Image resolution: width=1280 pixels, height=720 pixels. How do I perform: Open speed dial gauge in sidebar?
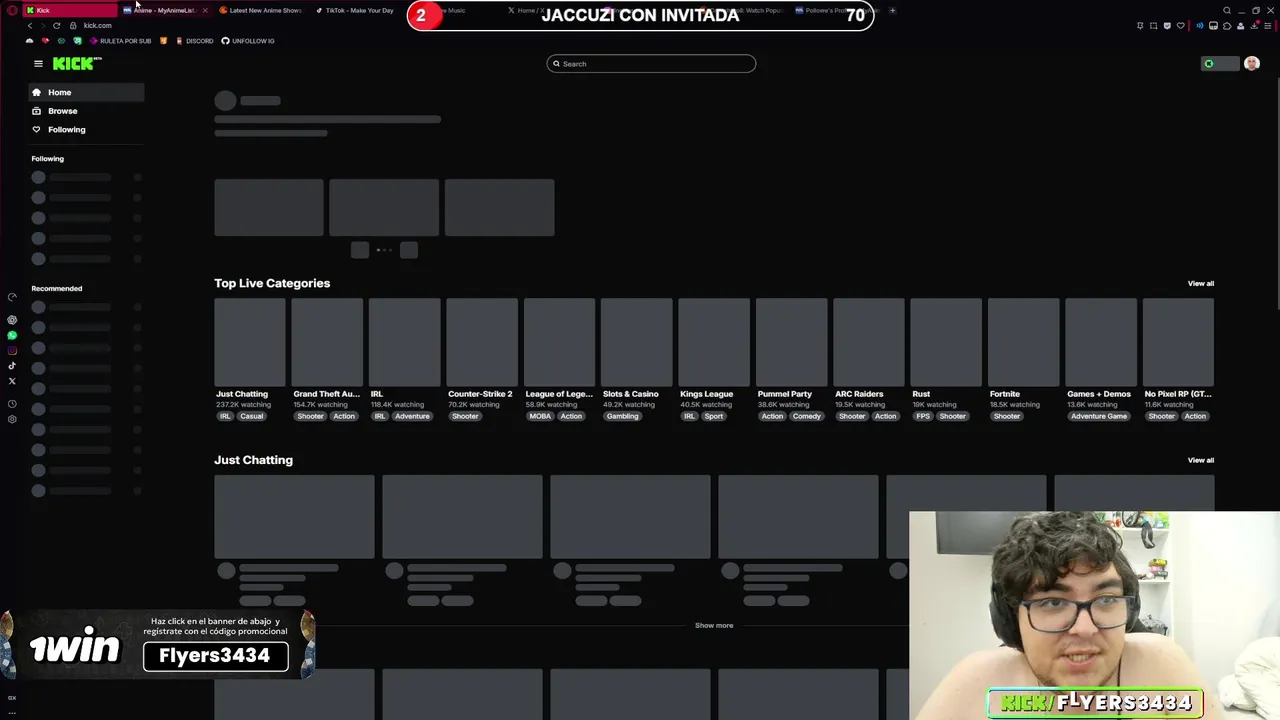12,297
